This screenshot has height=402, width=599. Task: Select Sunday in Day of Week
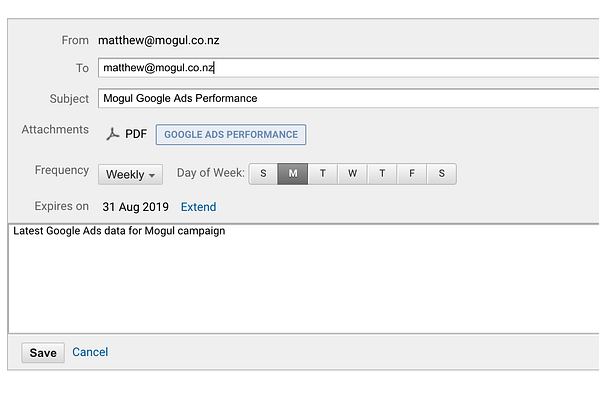click(x=263, y=174)
